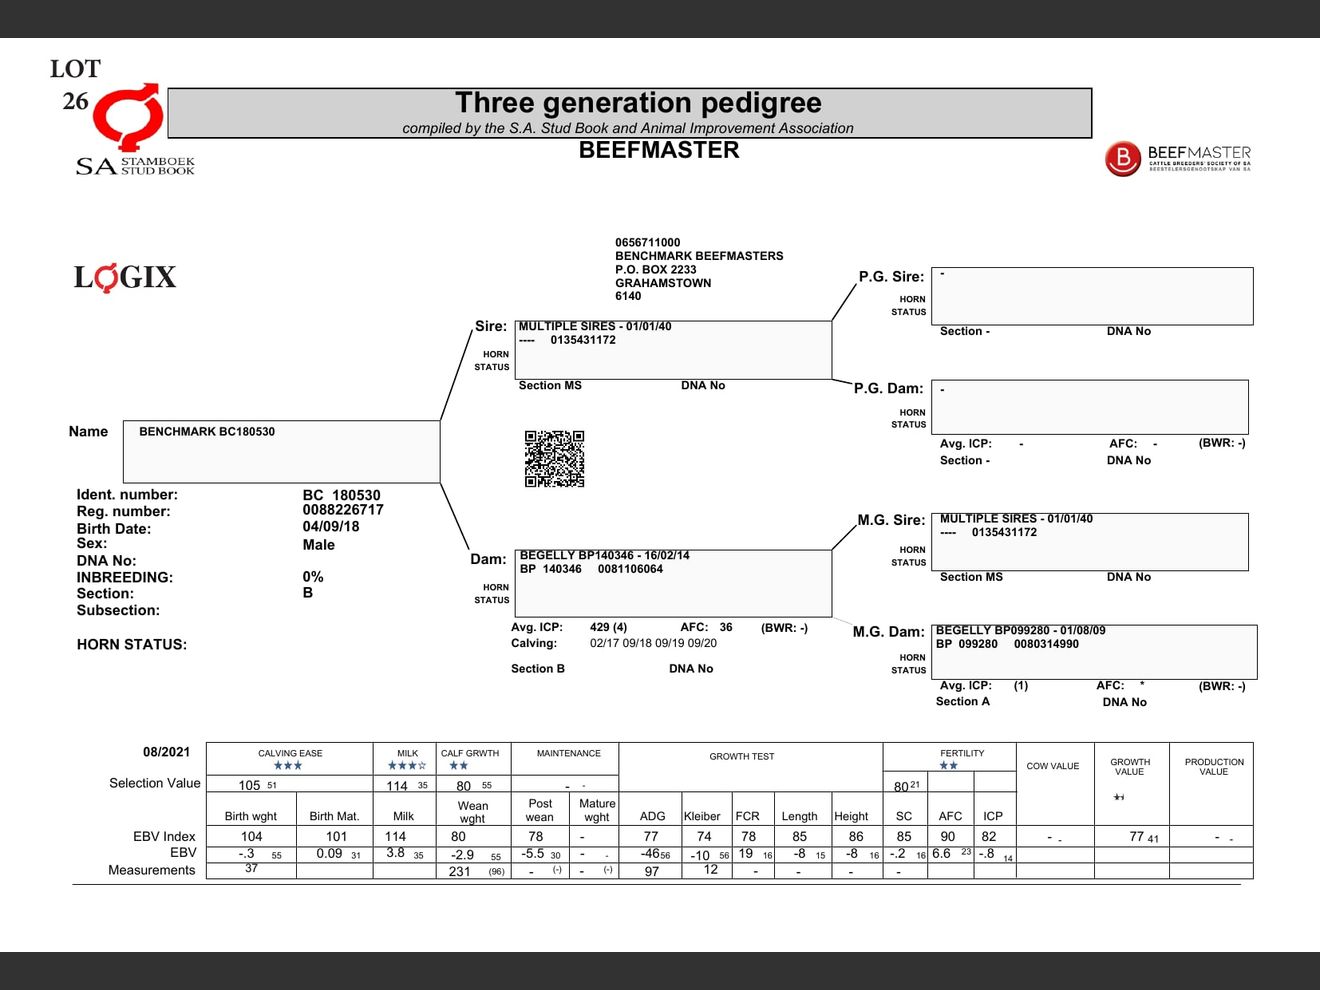Click the red Beefmaster B logo

coord(1122,159)
